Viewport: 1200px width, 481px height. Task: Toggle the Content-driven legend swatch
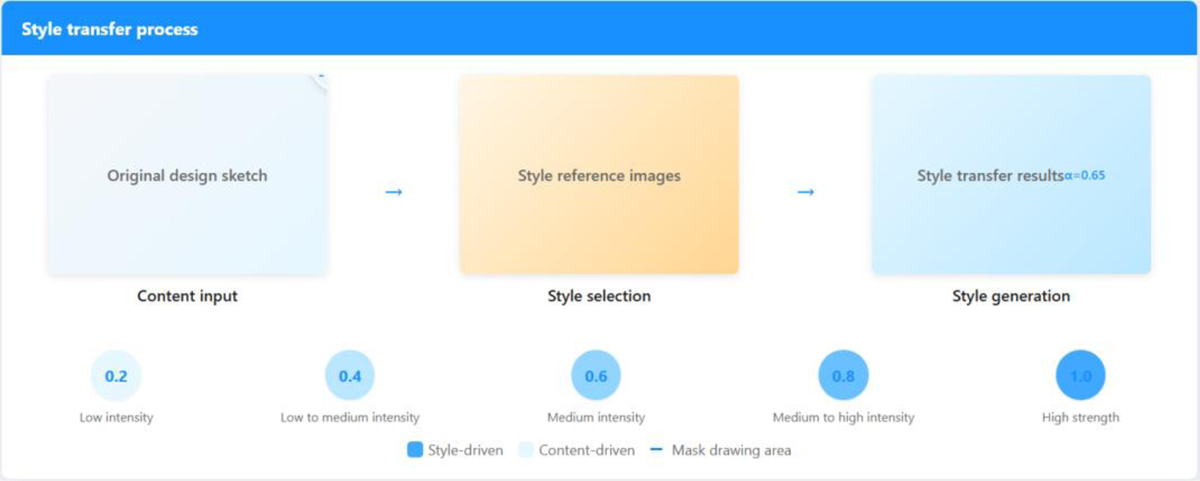click(526, 450)
